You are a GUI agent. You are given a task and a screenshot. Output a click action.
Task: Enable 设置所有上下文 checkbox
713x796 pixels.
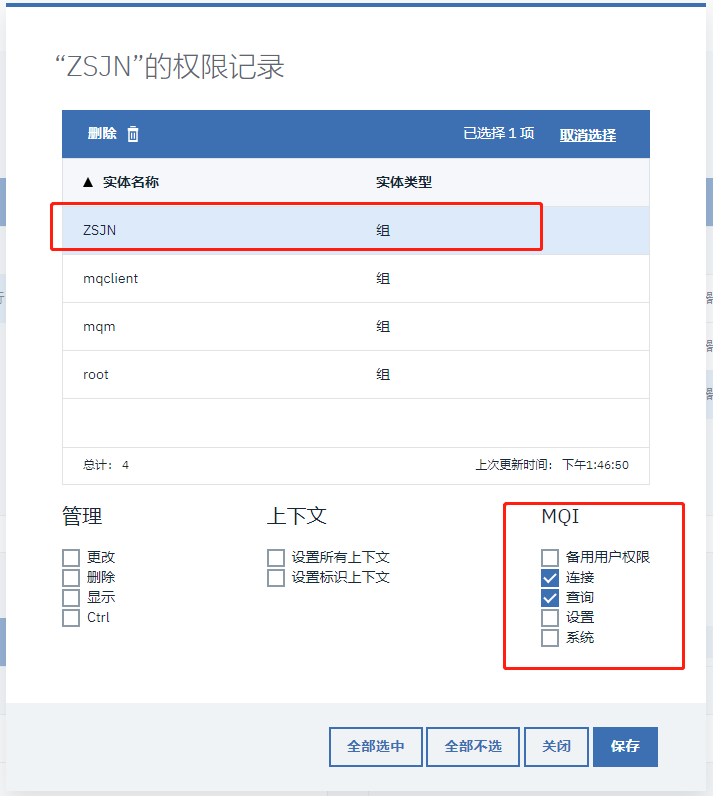click(276, 557)
